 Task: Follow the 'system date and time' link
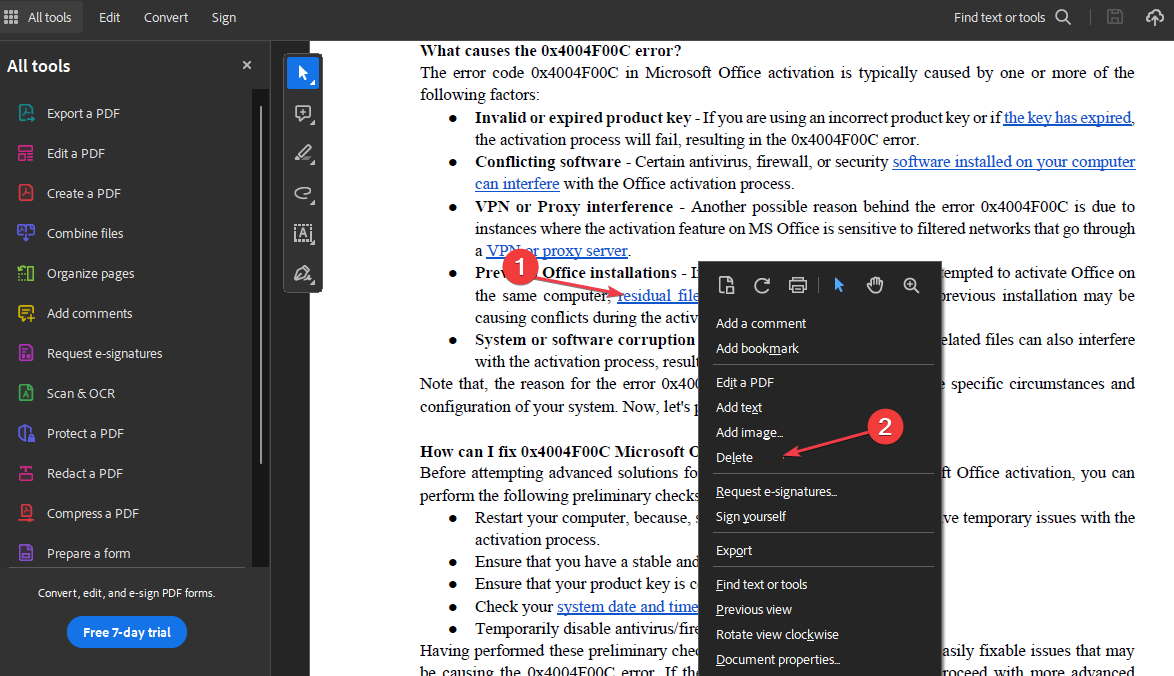pos(627,606)
